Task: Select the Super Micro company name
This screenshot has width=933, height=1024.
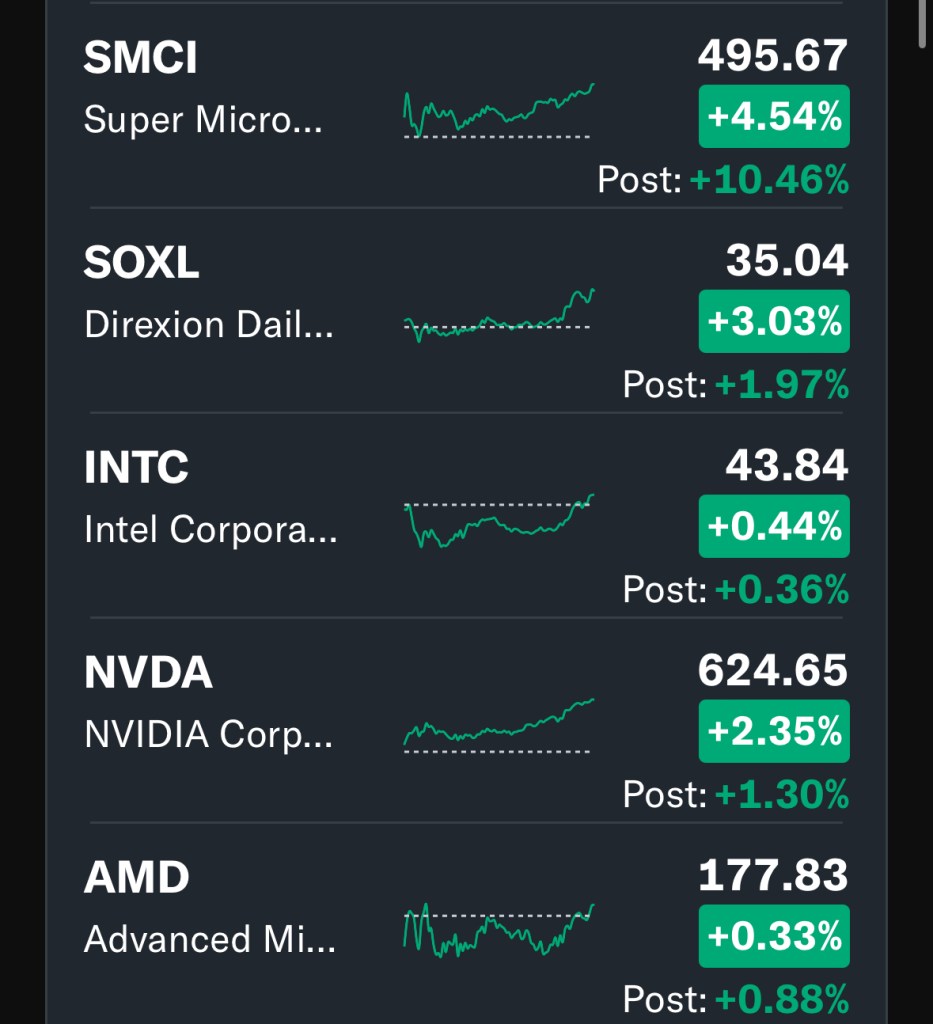Action: click(x=203, y=121)
